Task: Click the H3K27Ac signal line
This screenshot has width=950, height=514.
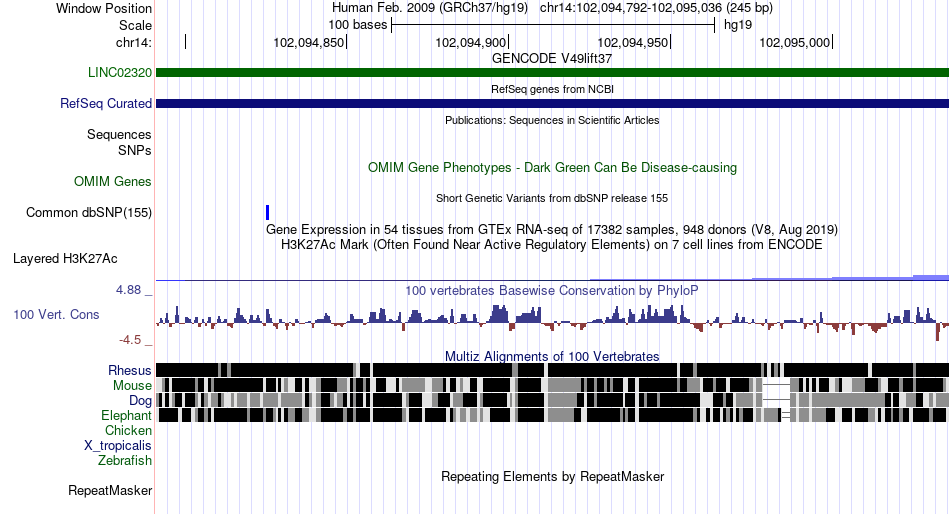Action: tap(553, 279)
